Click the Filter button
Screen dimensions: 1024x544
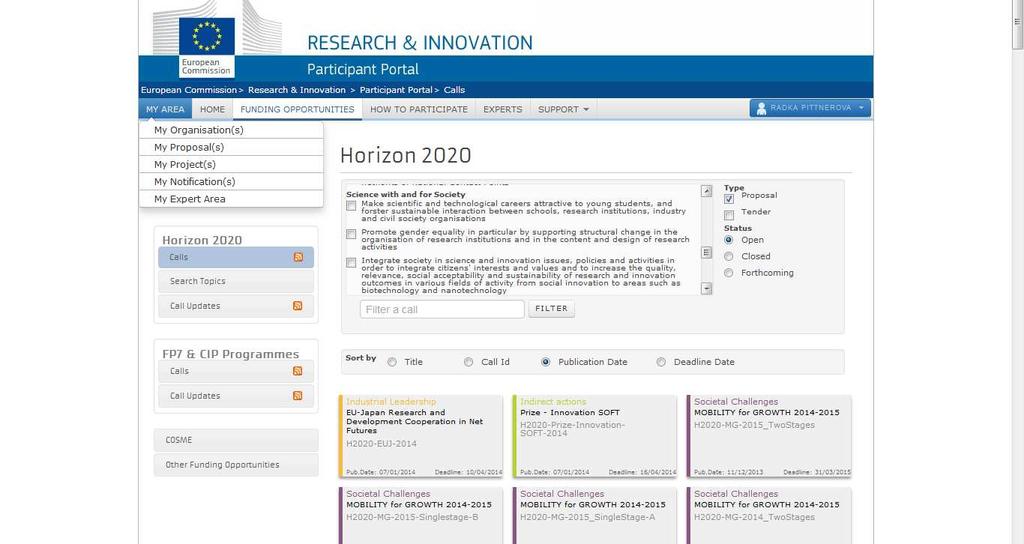coord(551,308)
